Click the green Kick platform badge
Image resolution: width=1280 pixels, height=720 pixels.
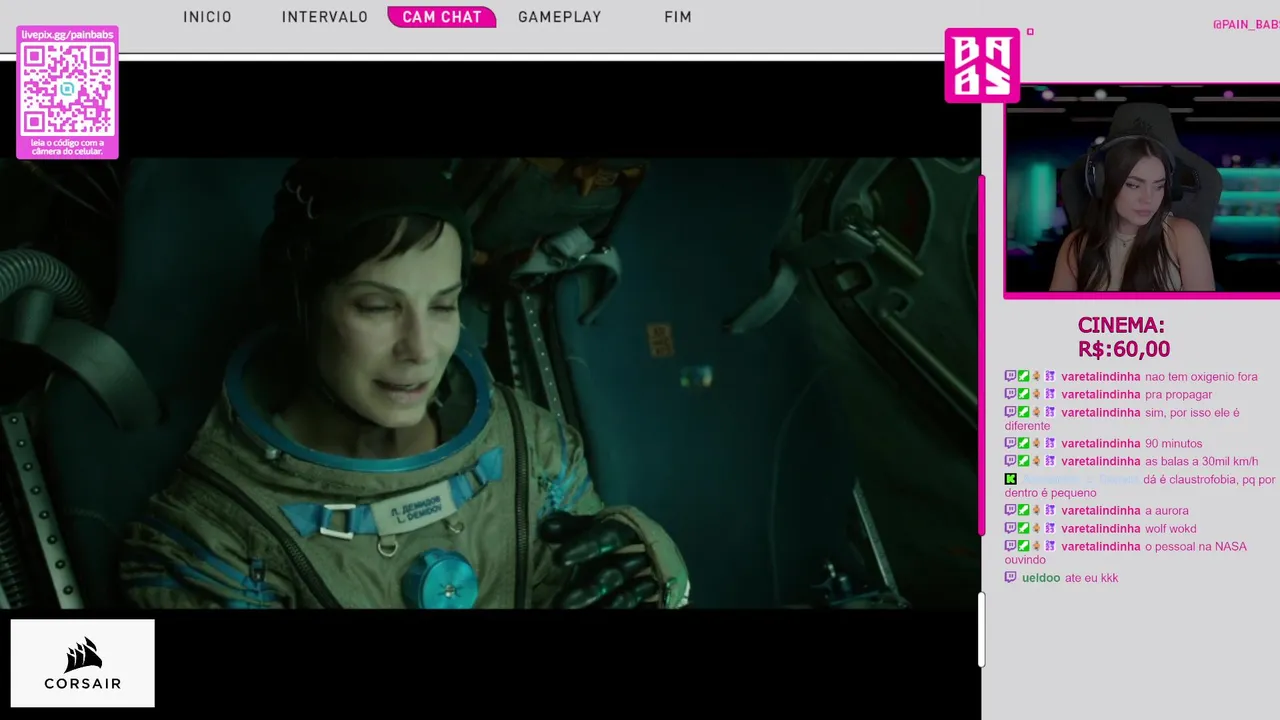pyautogui.click(x=1010, y=480)
